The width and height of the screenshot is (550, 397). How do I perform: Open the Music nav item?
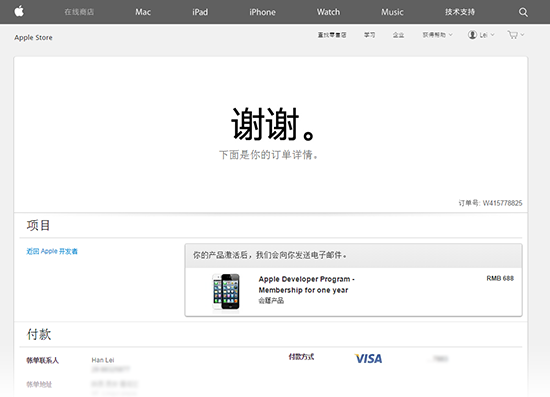point(392,12)
